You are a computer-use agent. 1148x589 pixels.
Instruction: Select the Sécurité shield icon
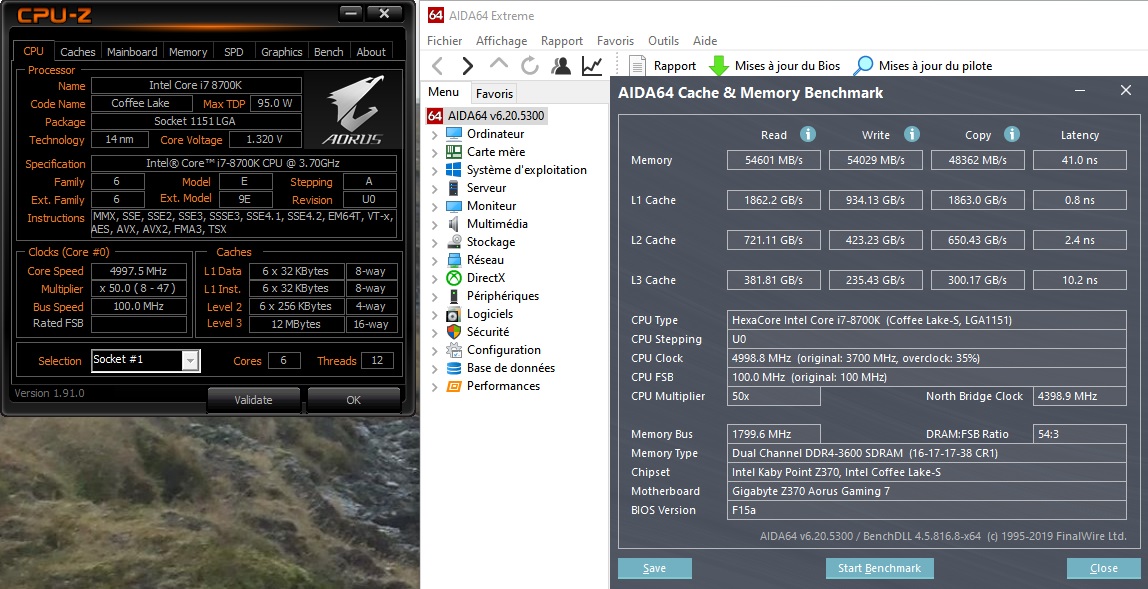click(x=454, y=332)
